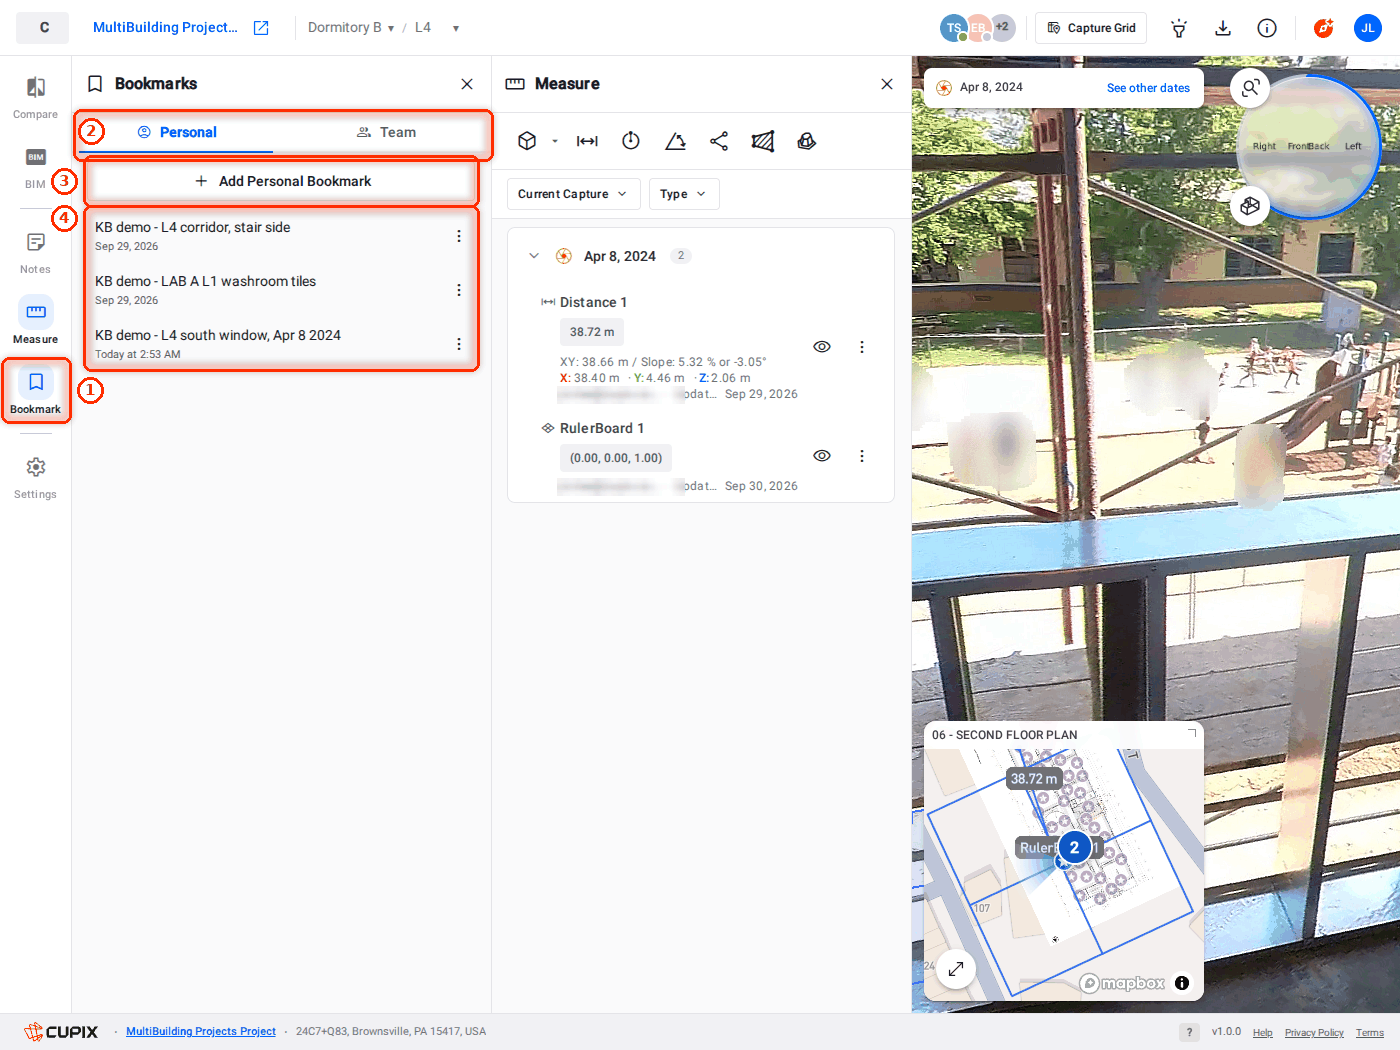Switch to the Personal bookmarks tab
The image size is (1400, 1050).
(176, 132)
